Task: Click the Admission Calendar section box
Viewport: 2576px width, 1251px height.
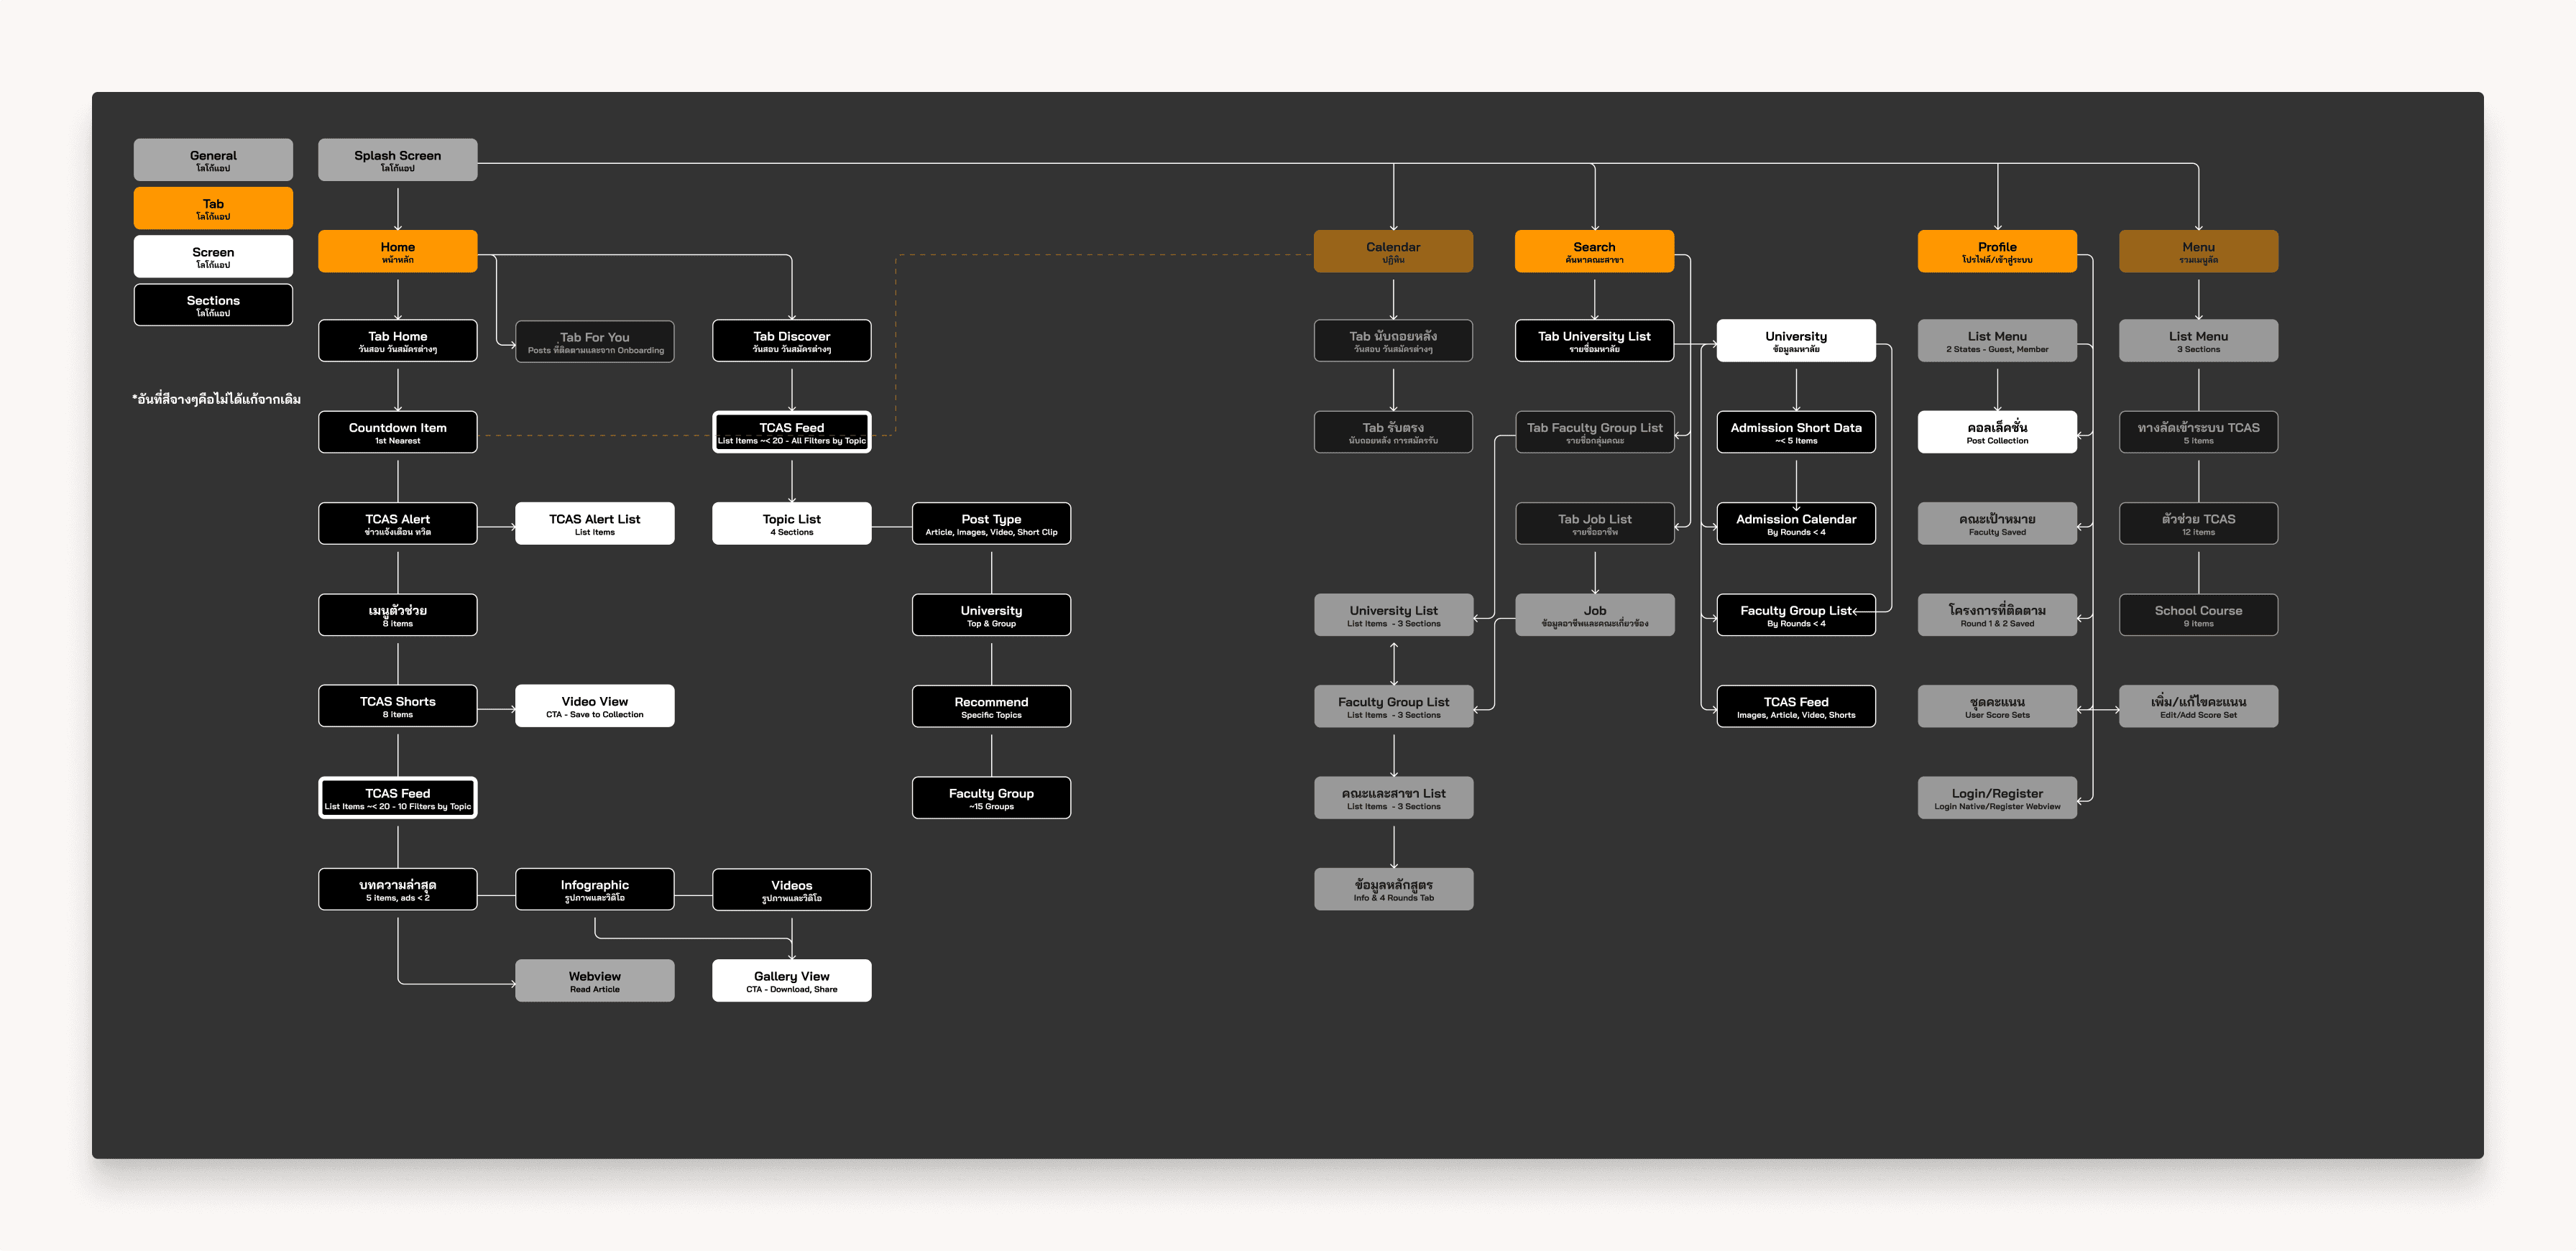Action: point(1795,523)
